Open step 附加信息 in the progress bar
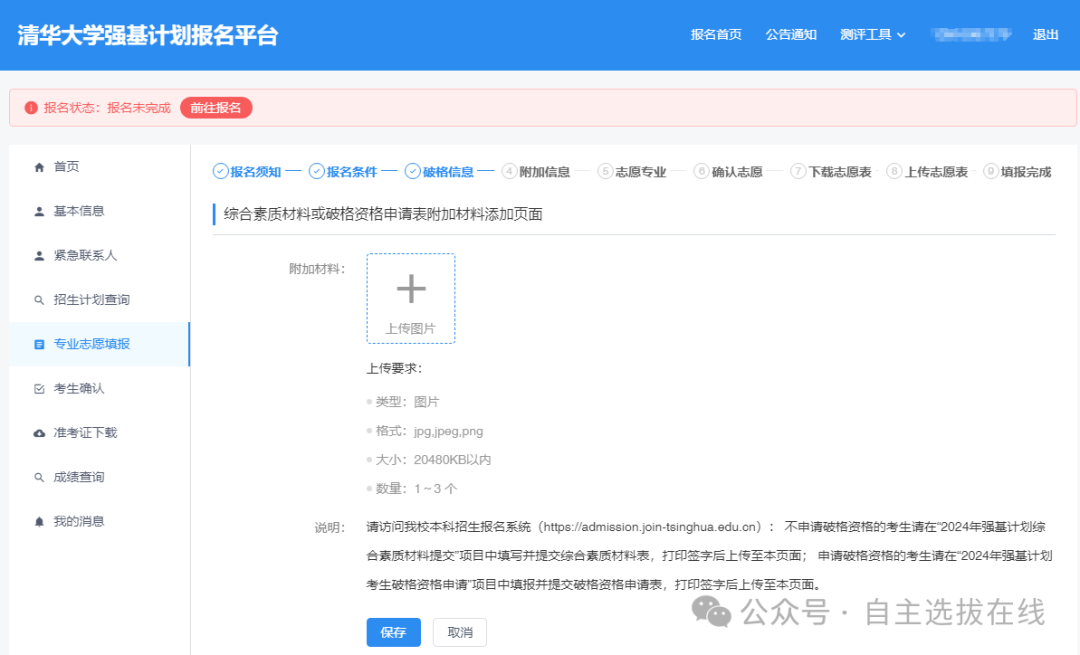The width and height of the screenshot is (1080, 655). tap(541, 171)
